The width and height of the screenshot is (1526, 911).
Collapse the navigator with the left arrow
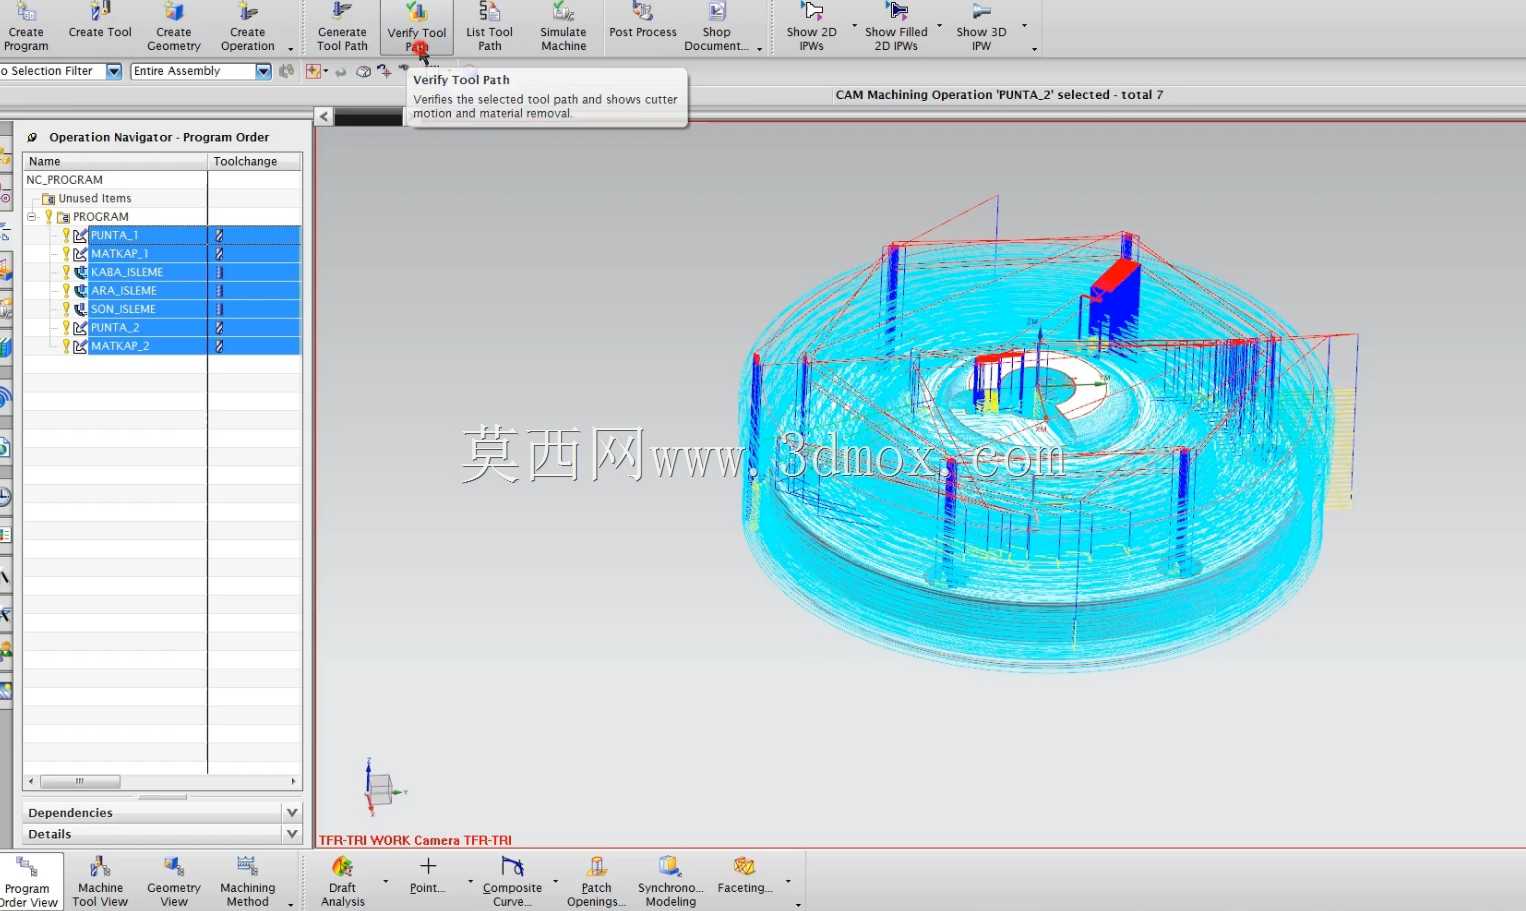pyautogui.click(x=323, y=116)
